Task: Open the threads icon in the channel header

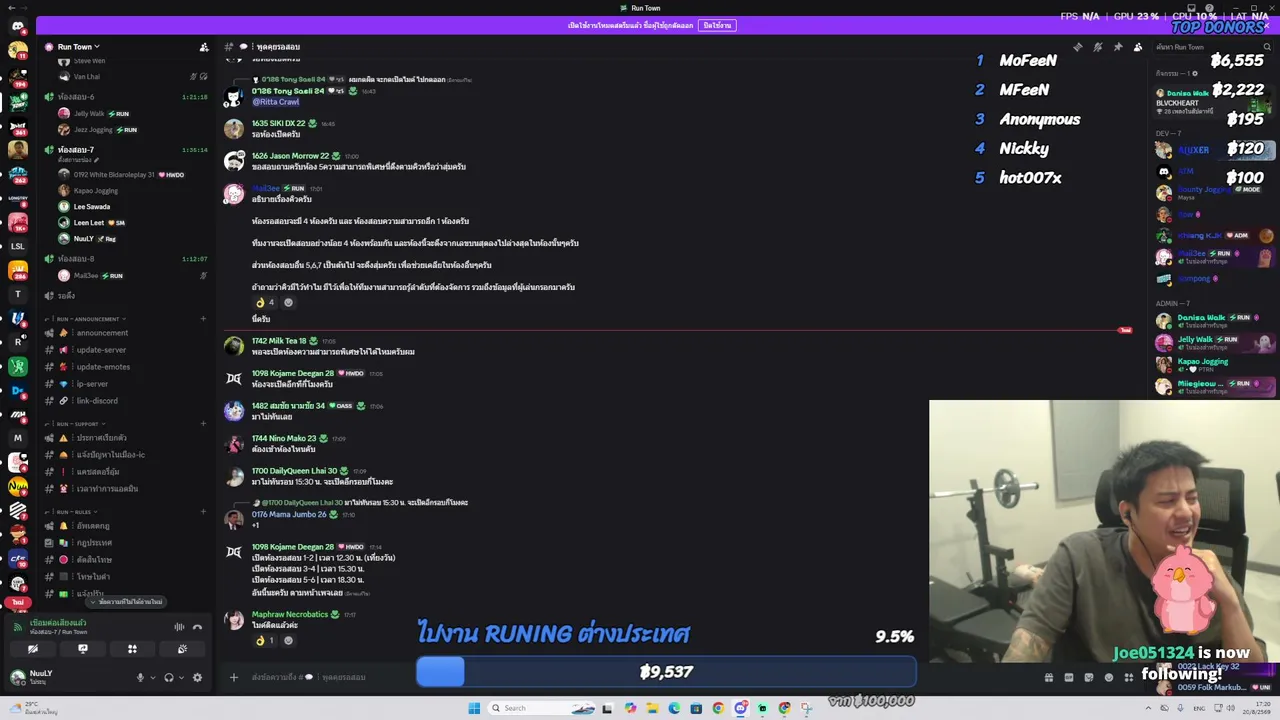Action: pyautogui.click(x=1077, y=47)
